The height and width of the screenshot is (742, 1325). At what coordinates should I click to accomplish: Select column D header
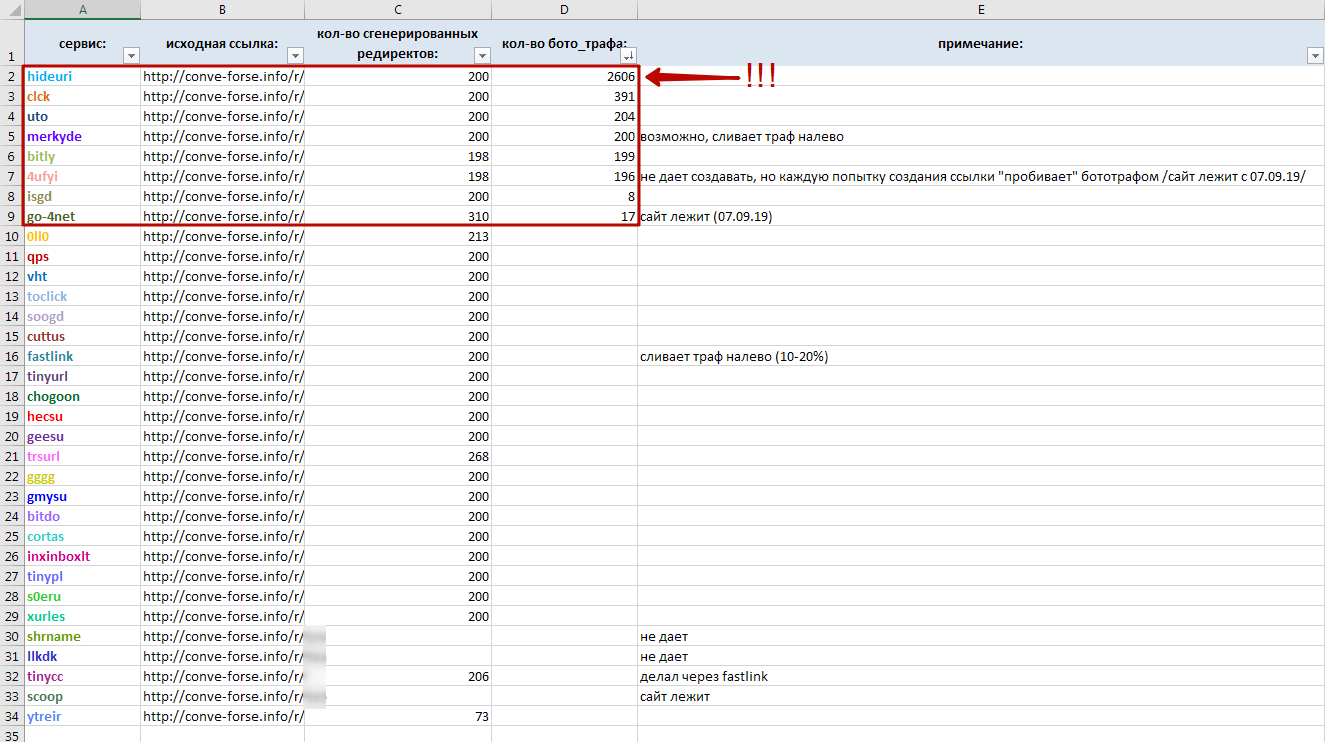tap(564, 9)
